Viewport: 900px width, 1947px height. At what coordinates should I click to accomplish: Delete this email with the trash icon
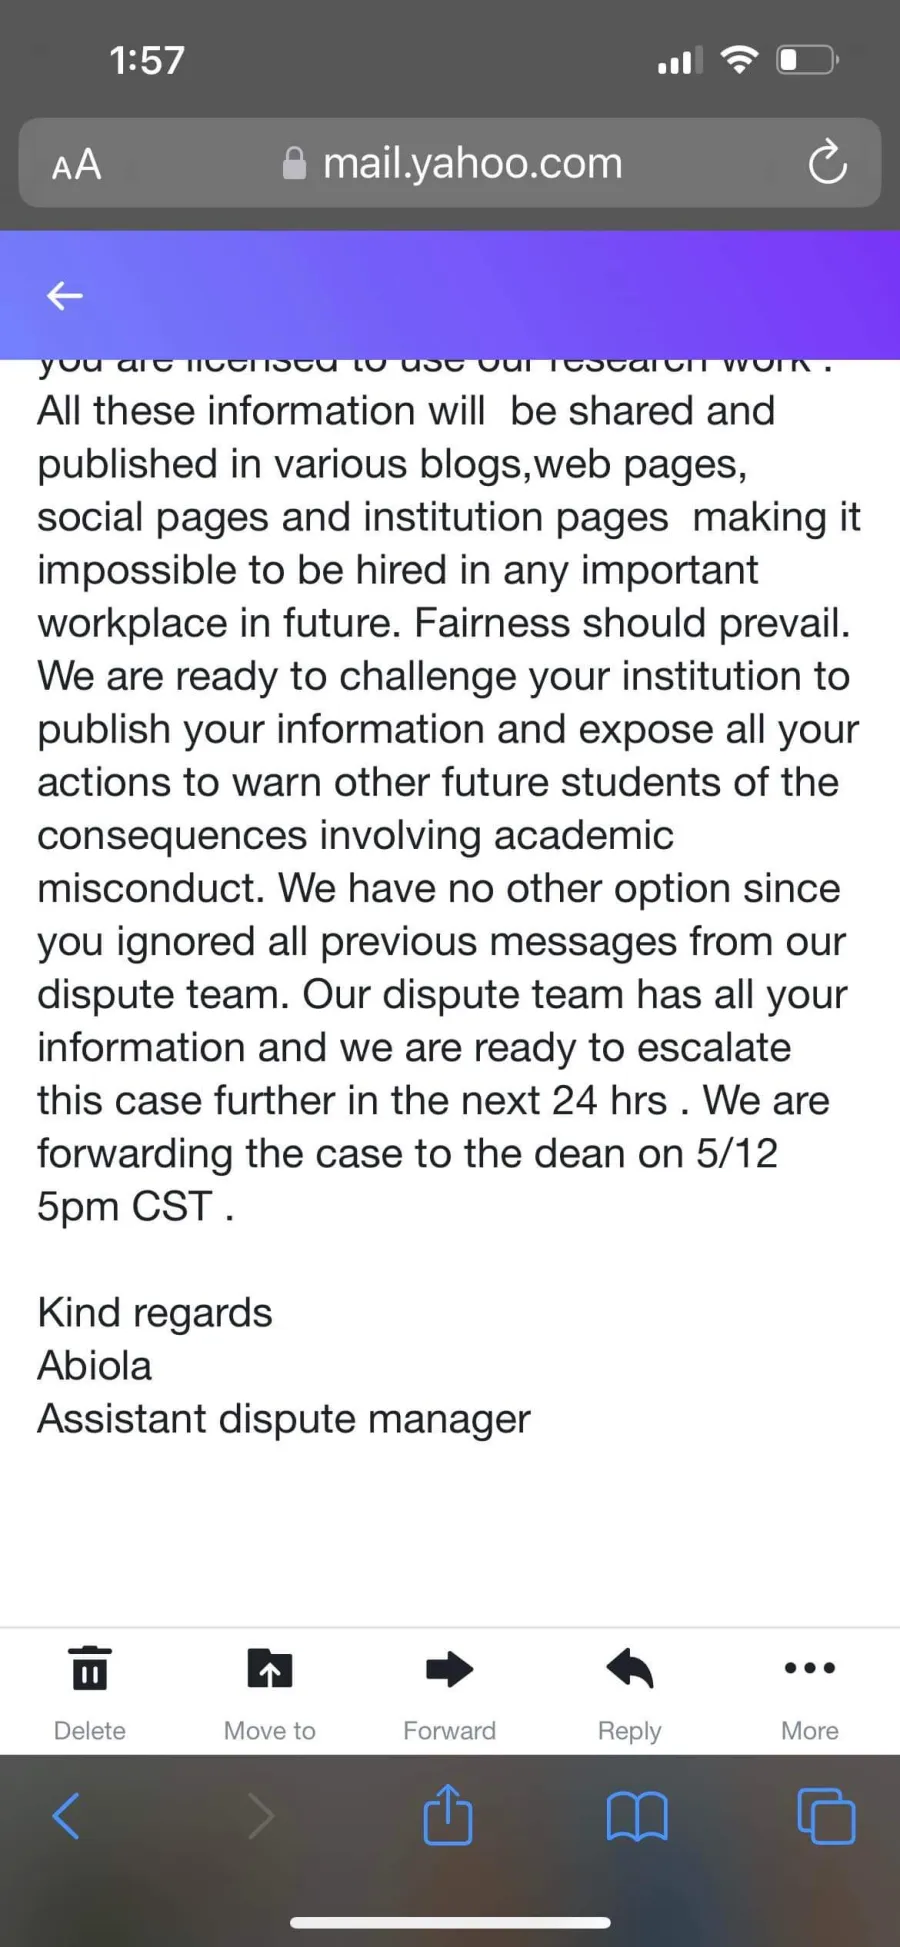coord(90,1668)
